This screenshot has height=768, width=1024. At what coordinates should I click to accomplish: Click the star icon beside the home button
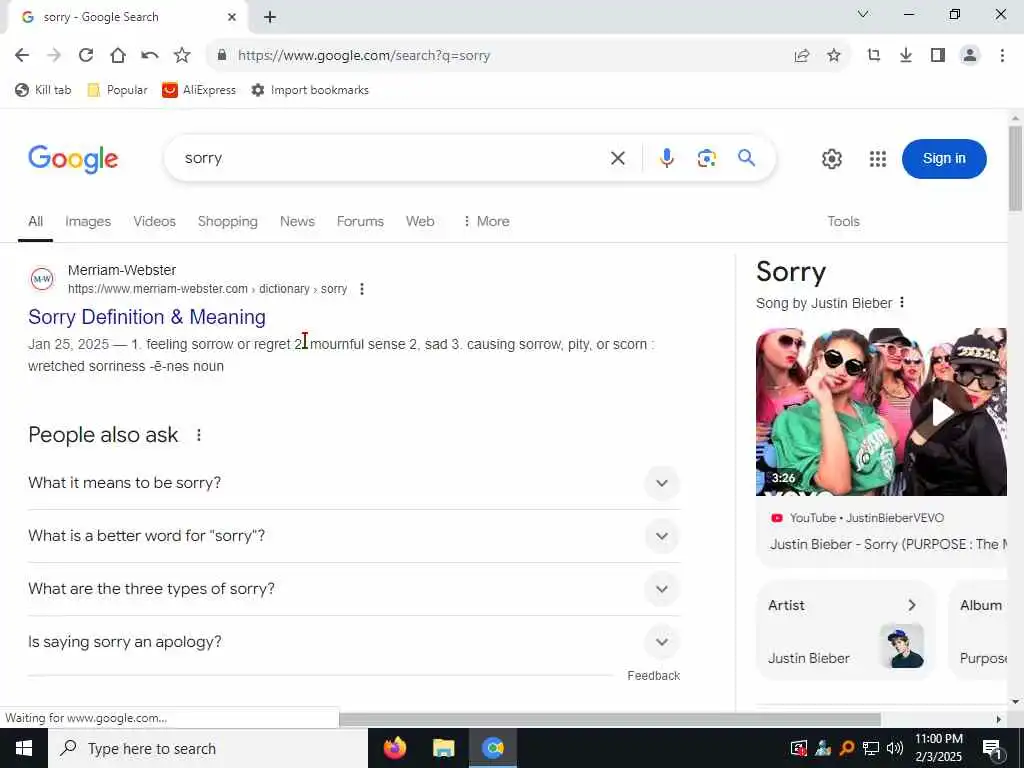[182, 56]
